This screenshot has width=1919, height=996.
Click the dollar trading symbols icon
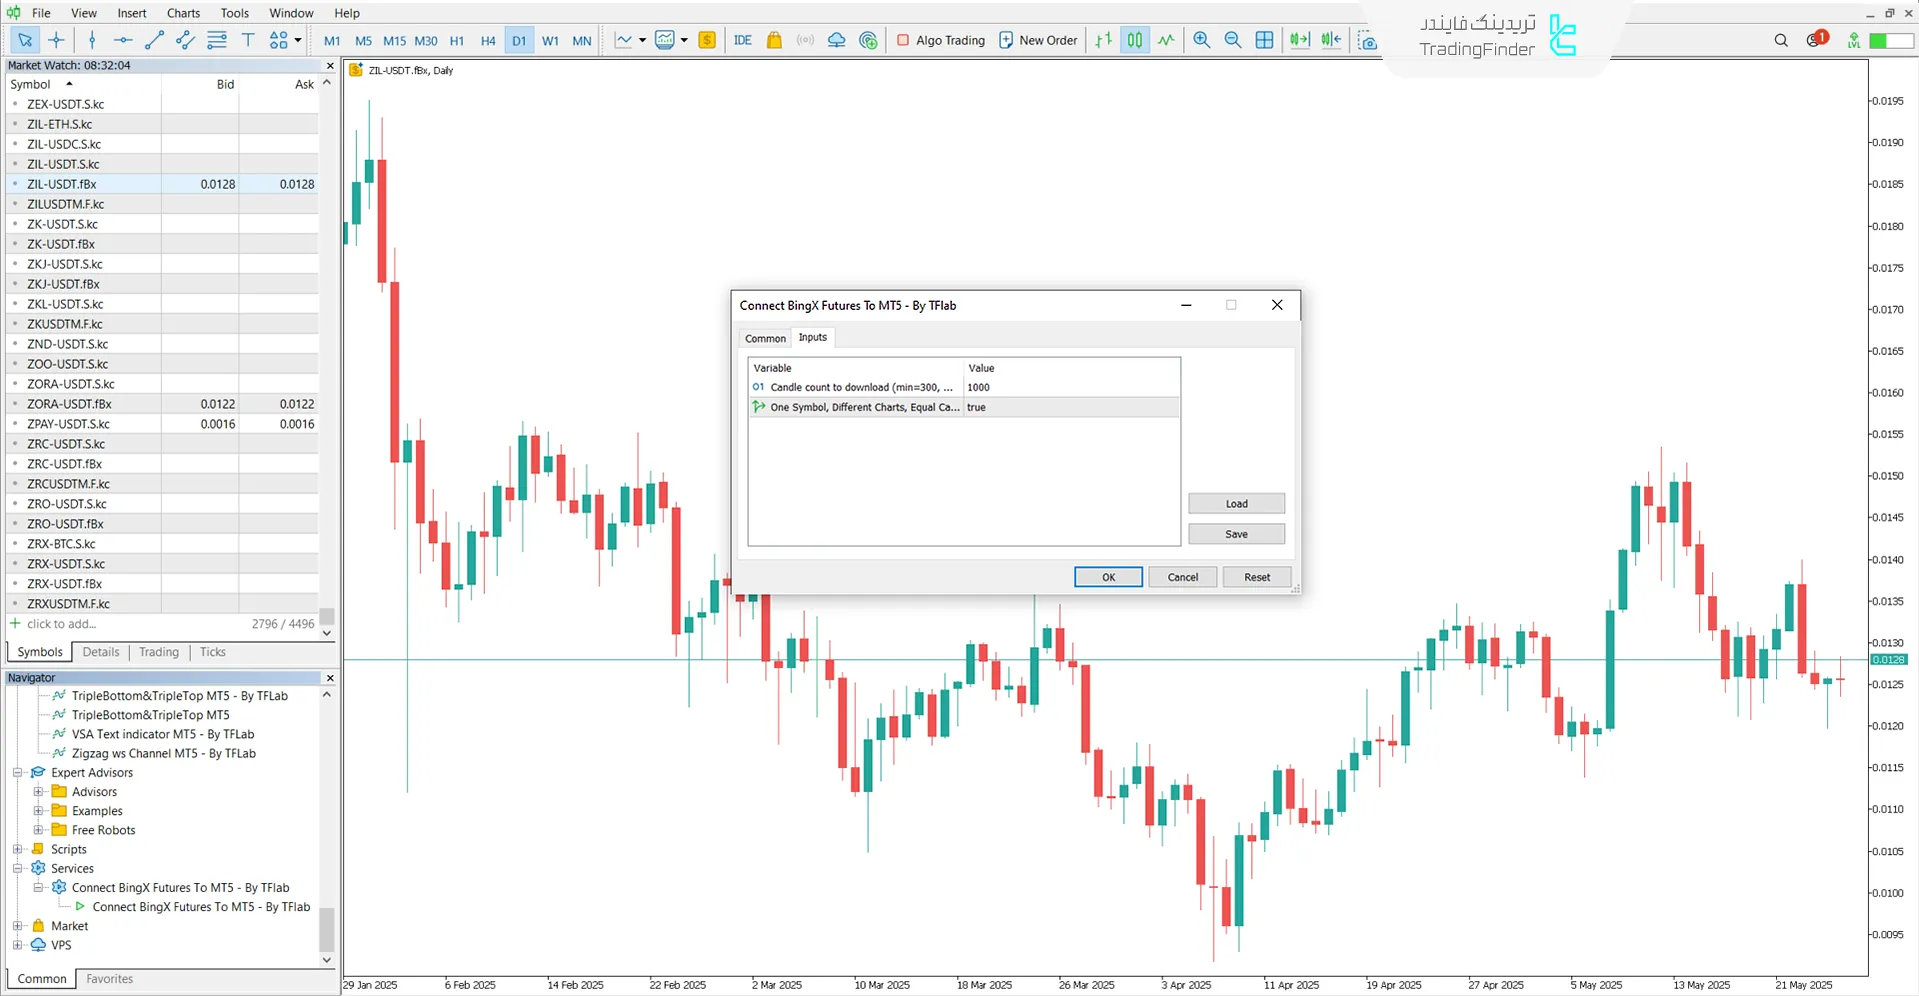707,40
